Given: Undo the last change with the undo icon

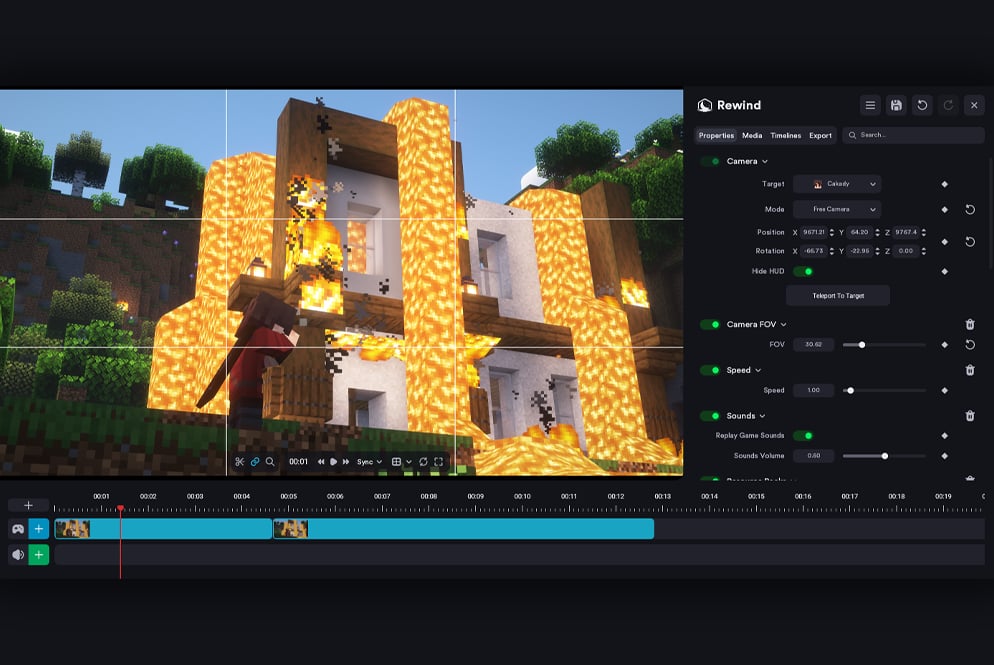Looking at the screenshot, I should [x=922, y=105].
